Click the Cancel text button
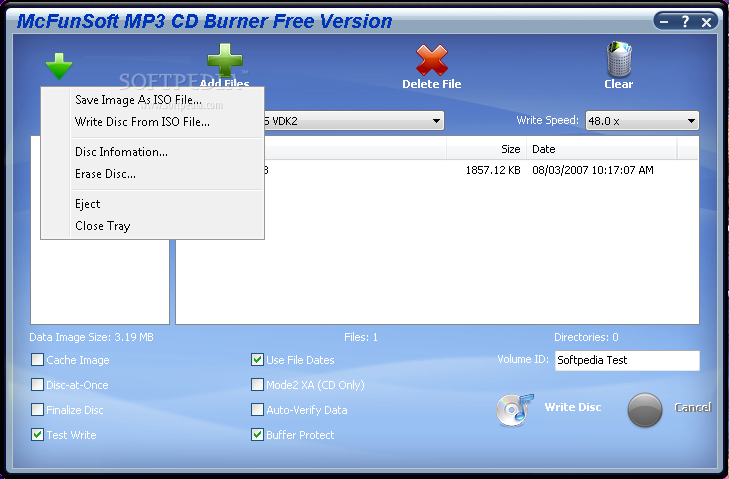Viewport: 729px width, 479px height. coord(693,408)
